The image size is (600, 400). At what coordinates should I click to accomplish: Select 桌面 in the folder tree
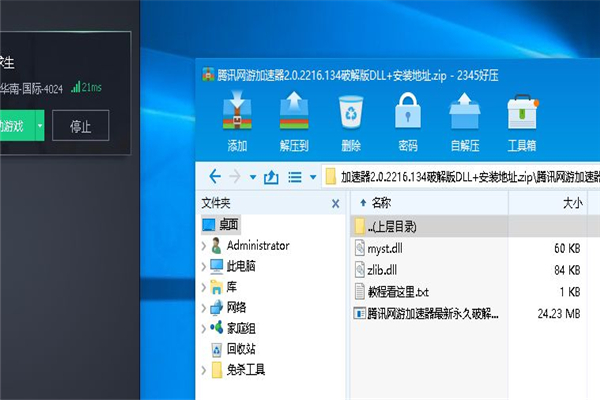click(x=221, y=225)
